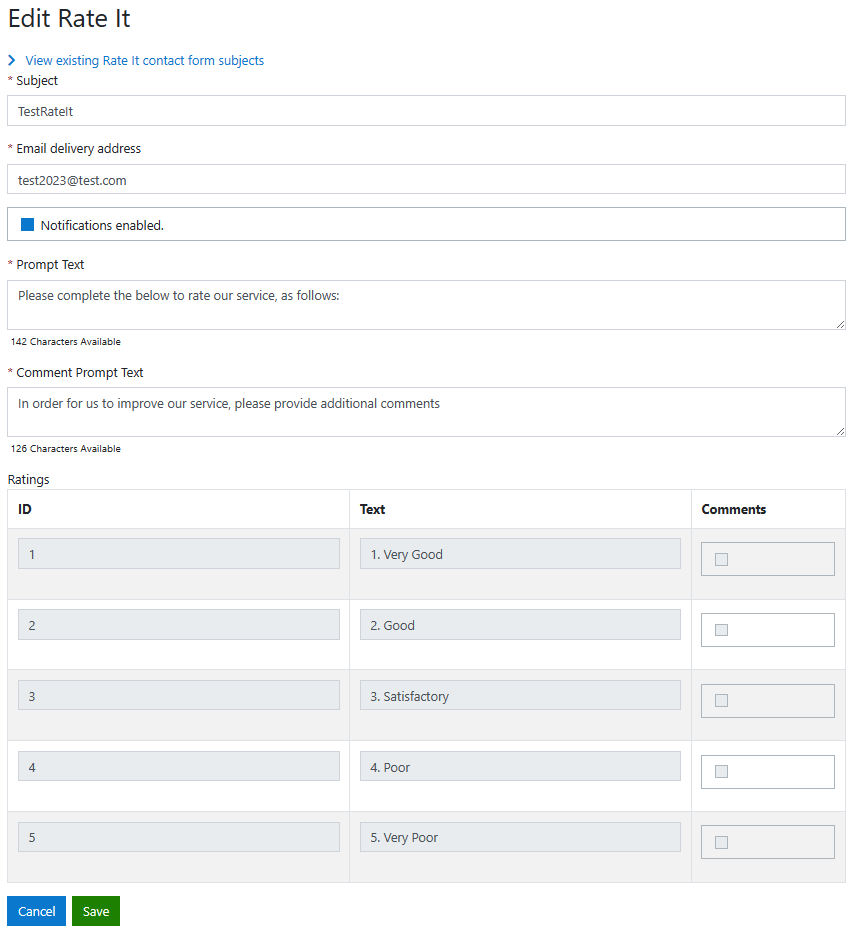Check Comments box for Satisfactory rating
858x934 pixels.
(x=721, y=701)
